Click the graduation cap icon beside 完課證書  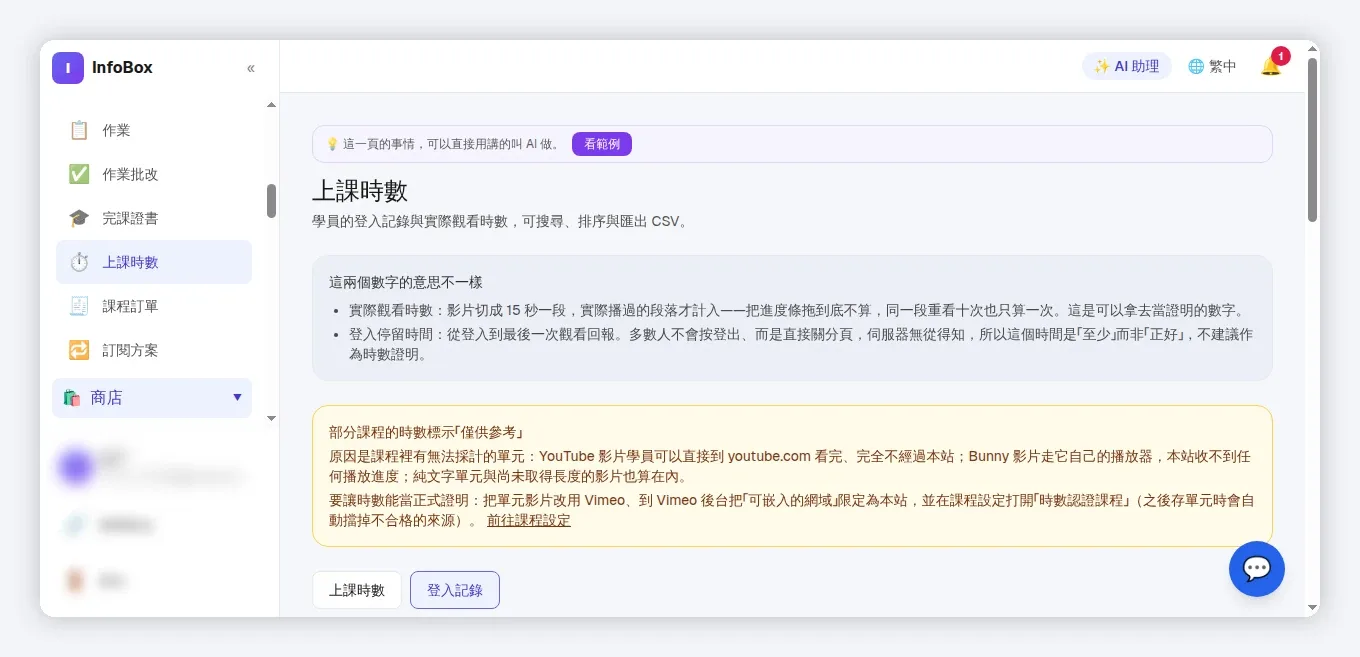point(79,218)
